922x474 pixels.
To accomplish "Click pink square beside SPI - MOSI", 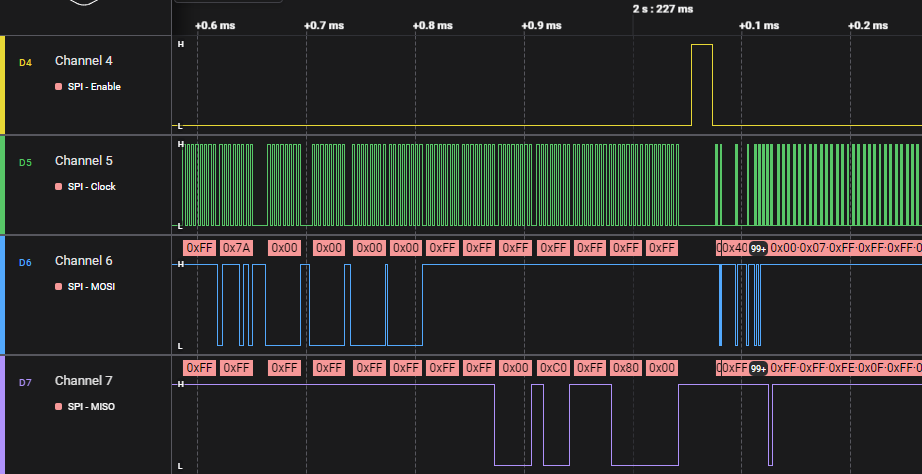I will 58,286.
